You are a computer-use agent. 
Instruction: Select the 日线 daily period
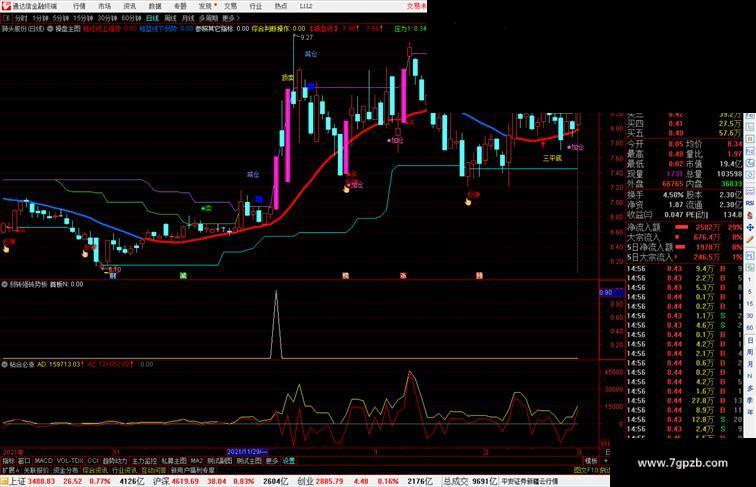click(x=152, y=18)
